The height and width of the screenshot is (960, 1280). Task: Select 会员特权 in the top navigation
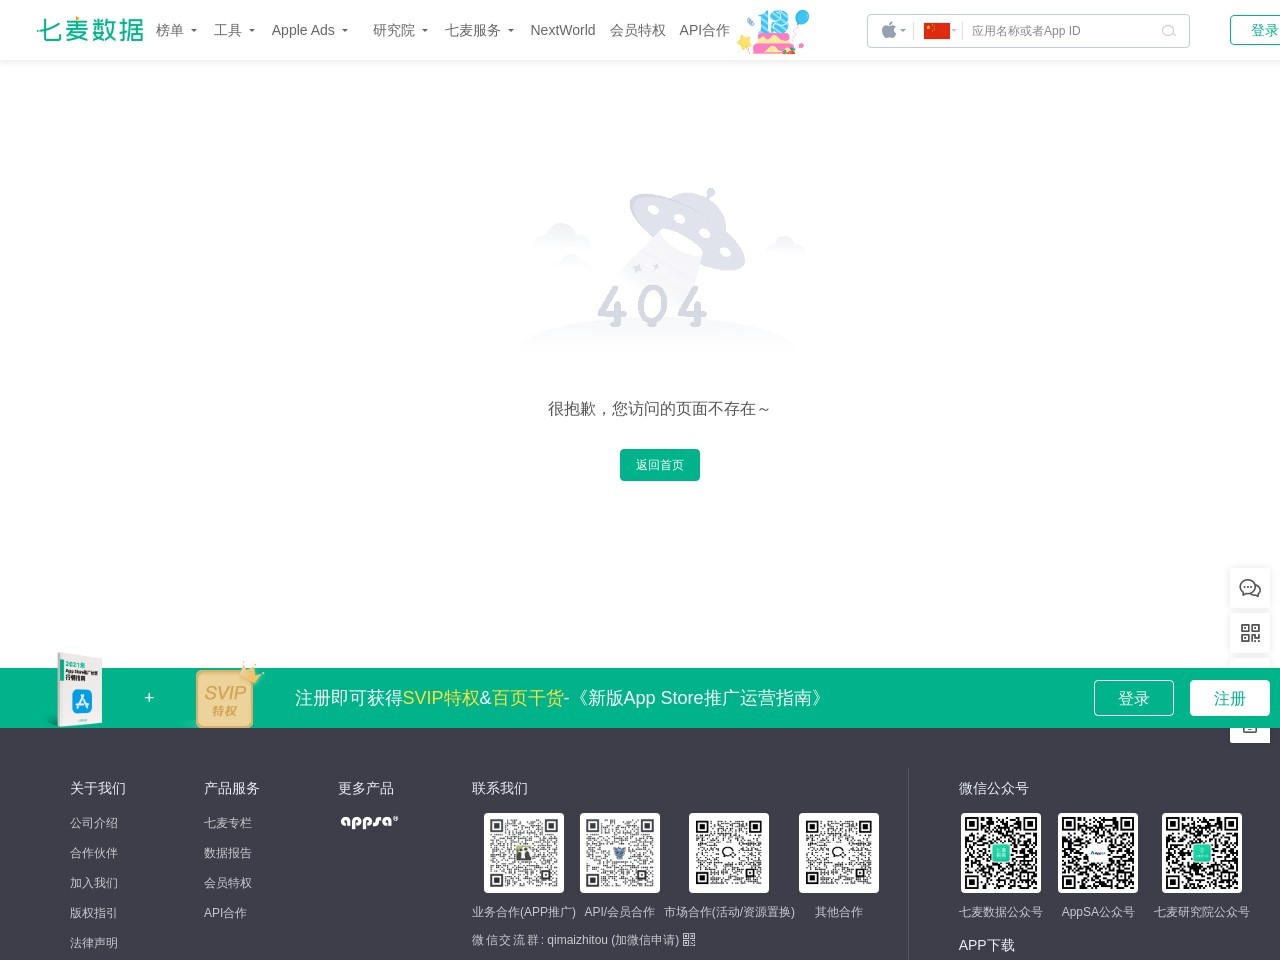[637, 30]
